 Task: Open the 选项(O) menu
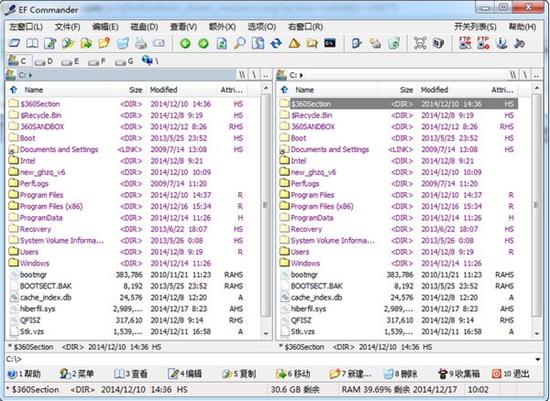[262, 27]
